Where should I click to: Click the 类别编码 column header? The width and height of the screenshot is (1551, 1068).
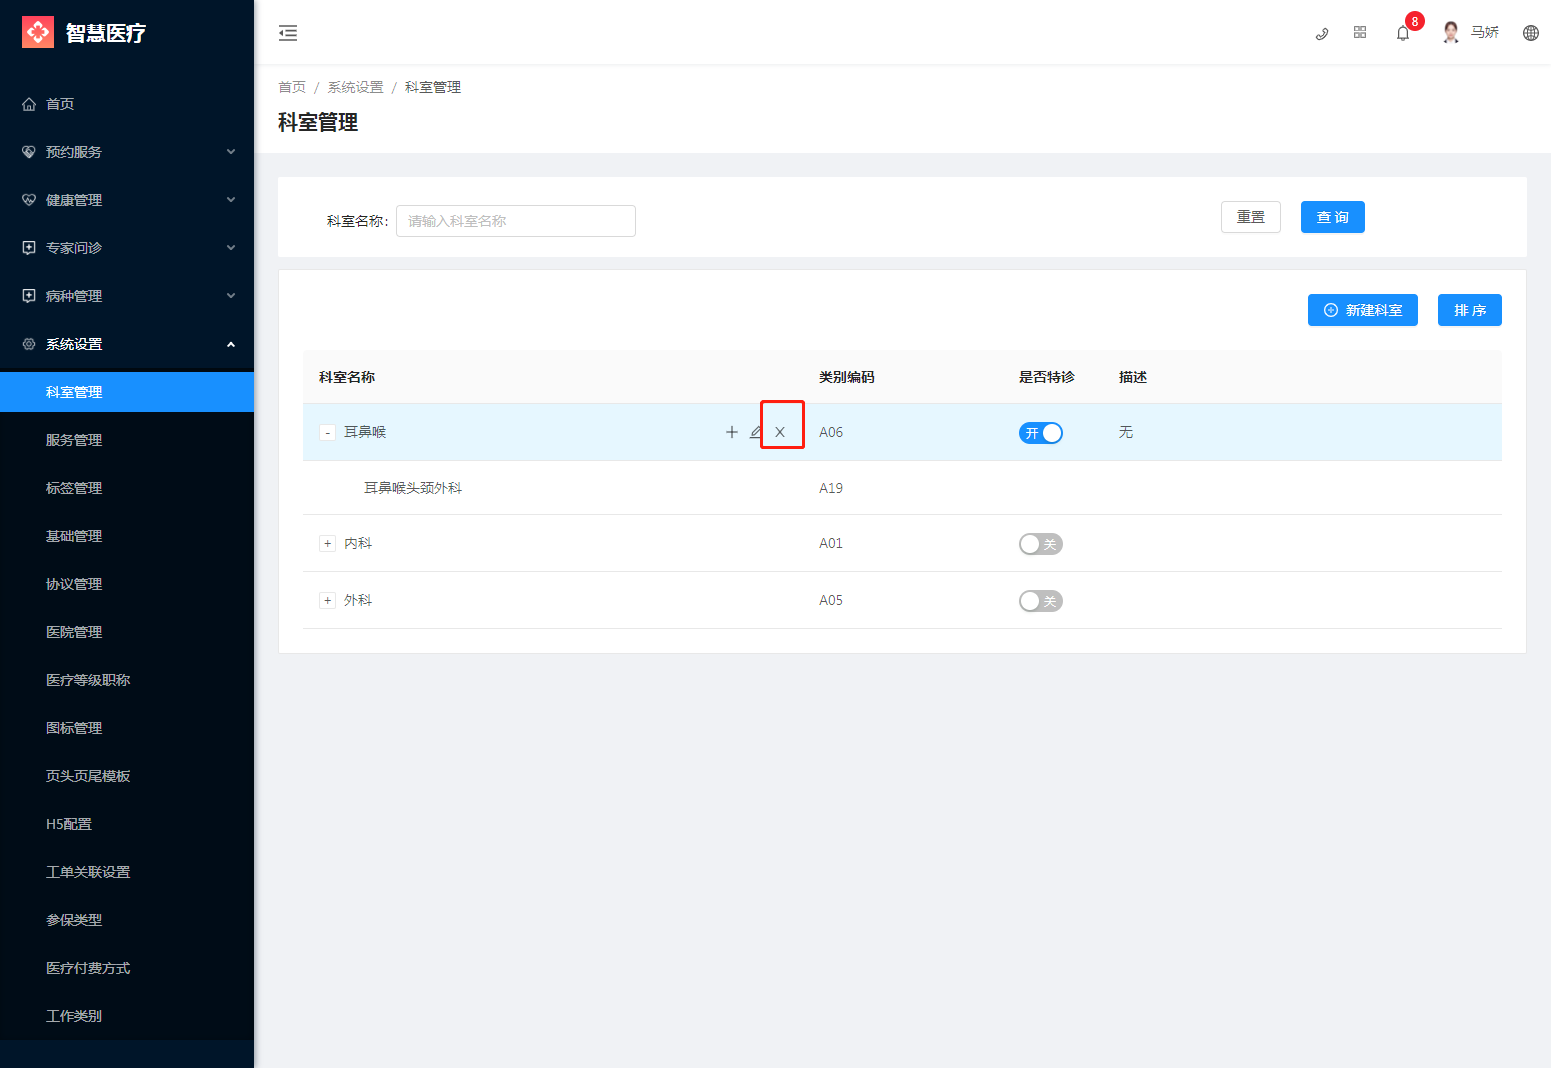[x=847, y=377]
